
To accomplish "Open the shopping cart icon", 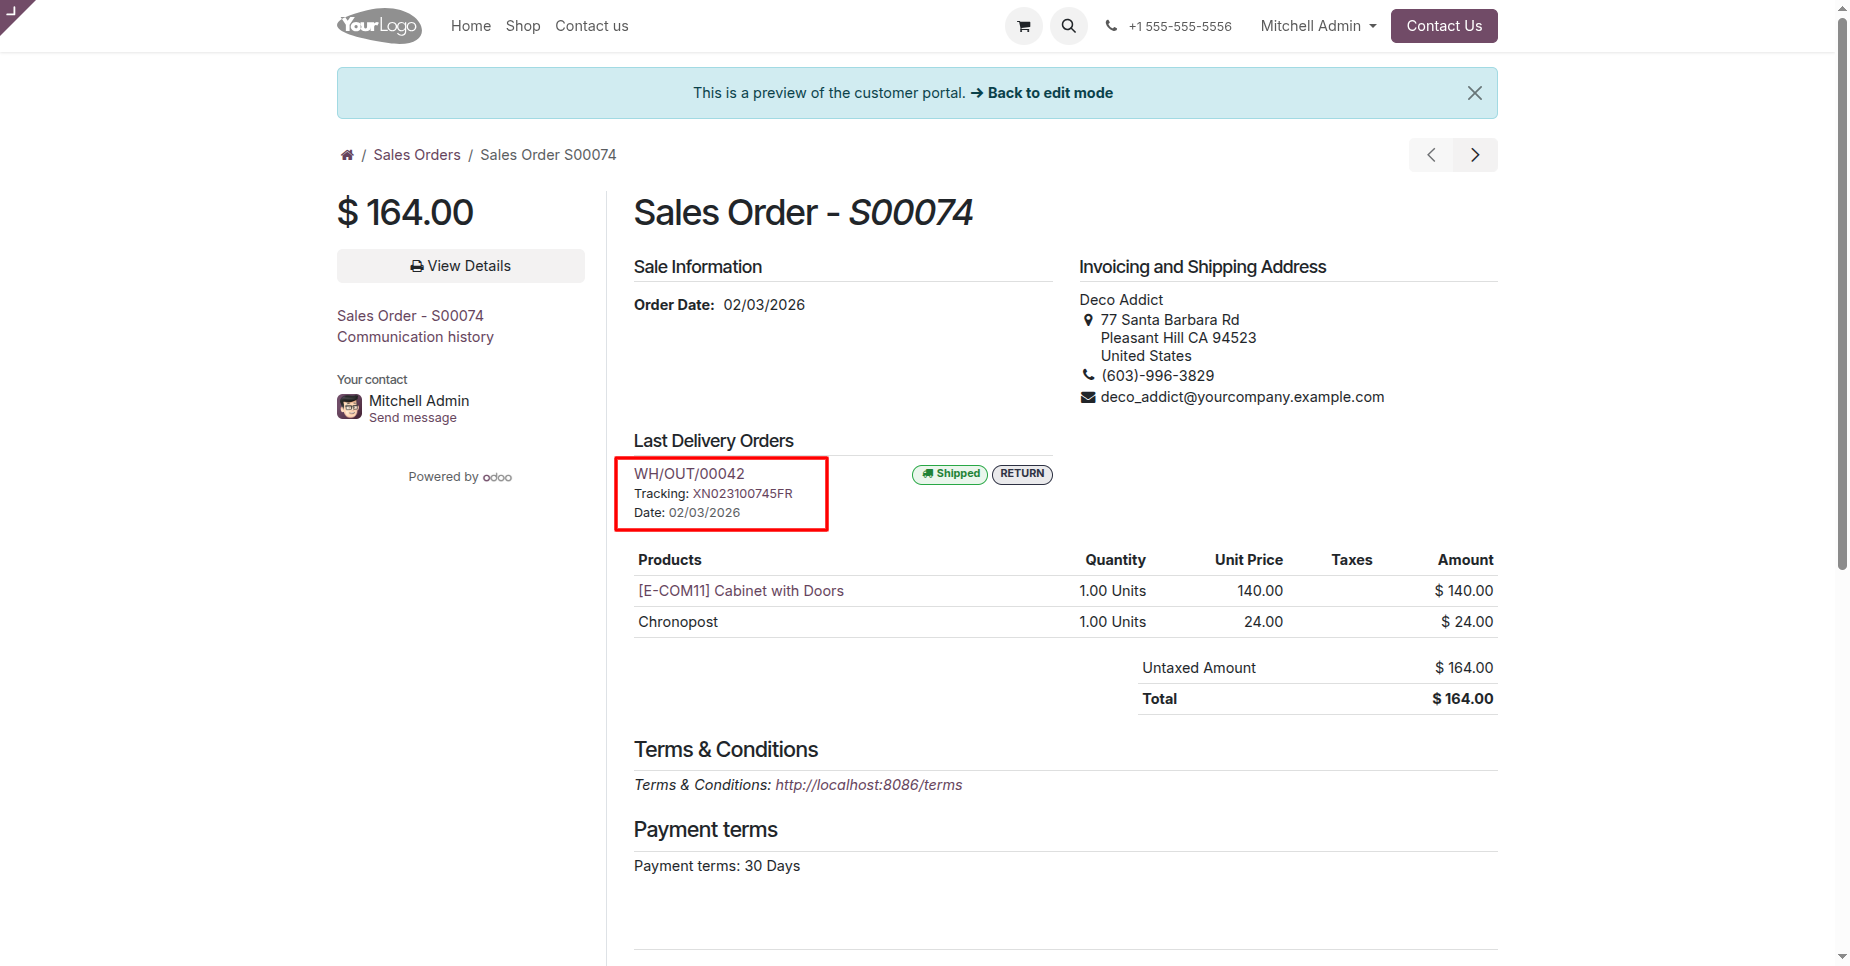I will point(1023,26).
